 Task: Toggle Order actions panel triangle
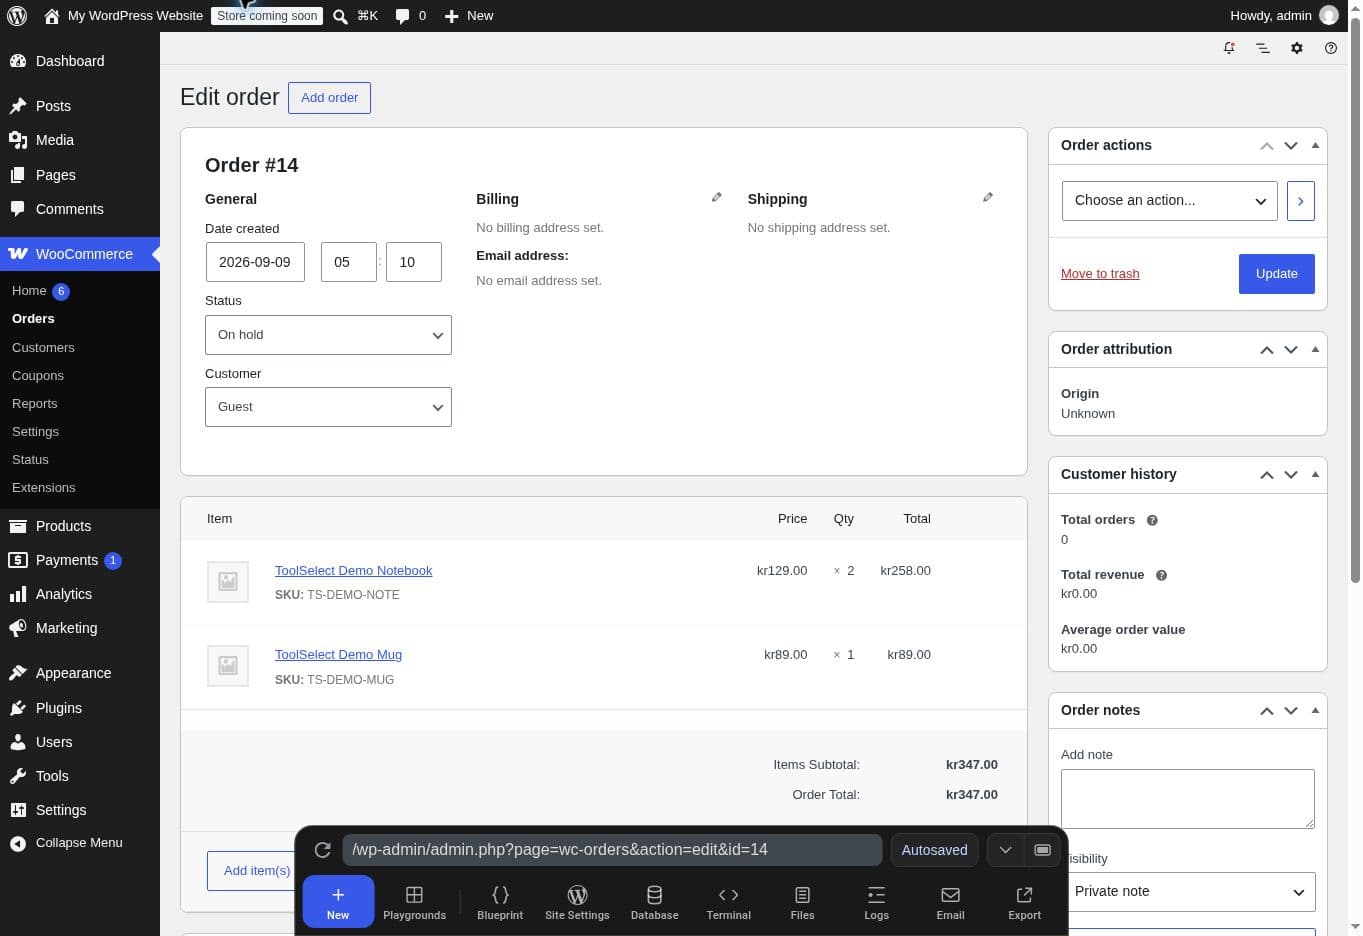pos(1315,145)
